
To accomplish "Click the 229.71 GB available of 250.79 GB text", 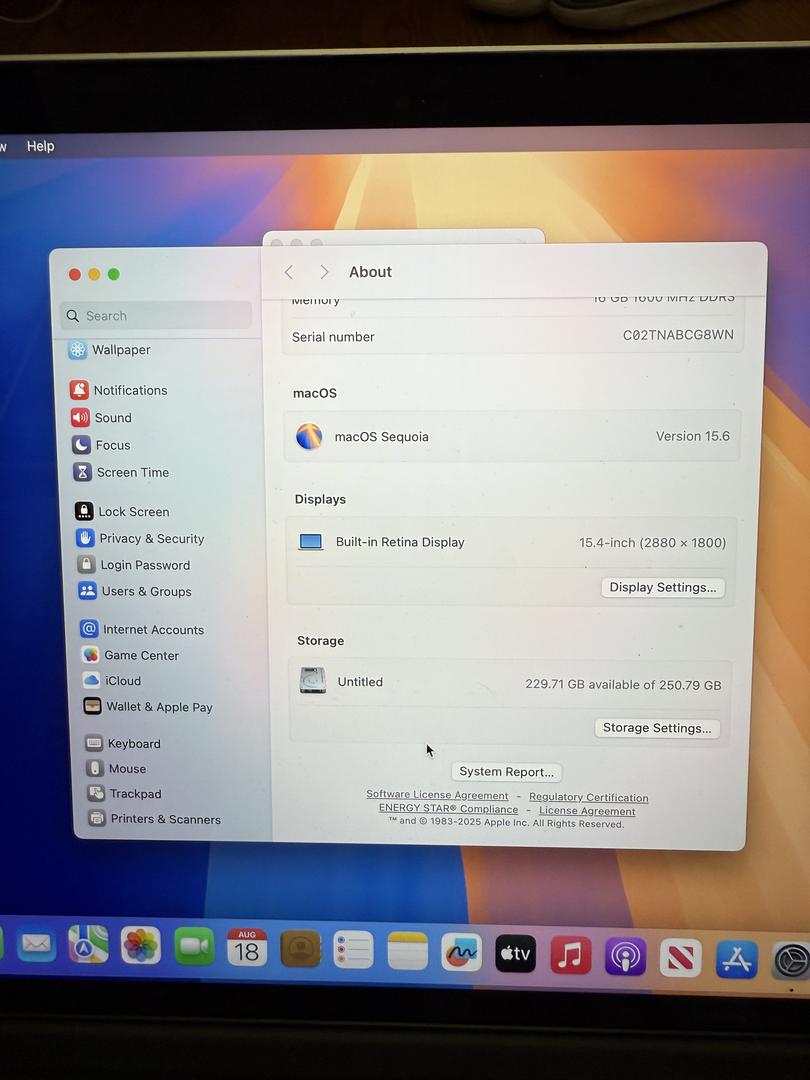I will [x=623, y=685].
